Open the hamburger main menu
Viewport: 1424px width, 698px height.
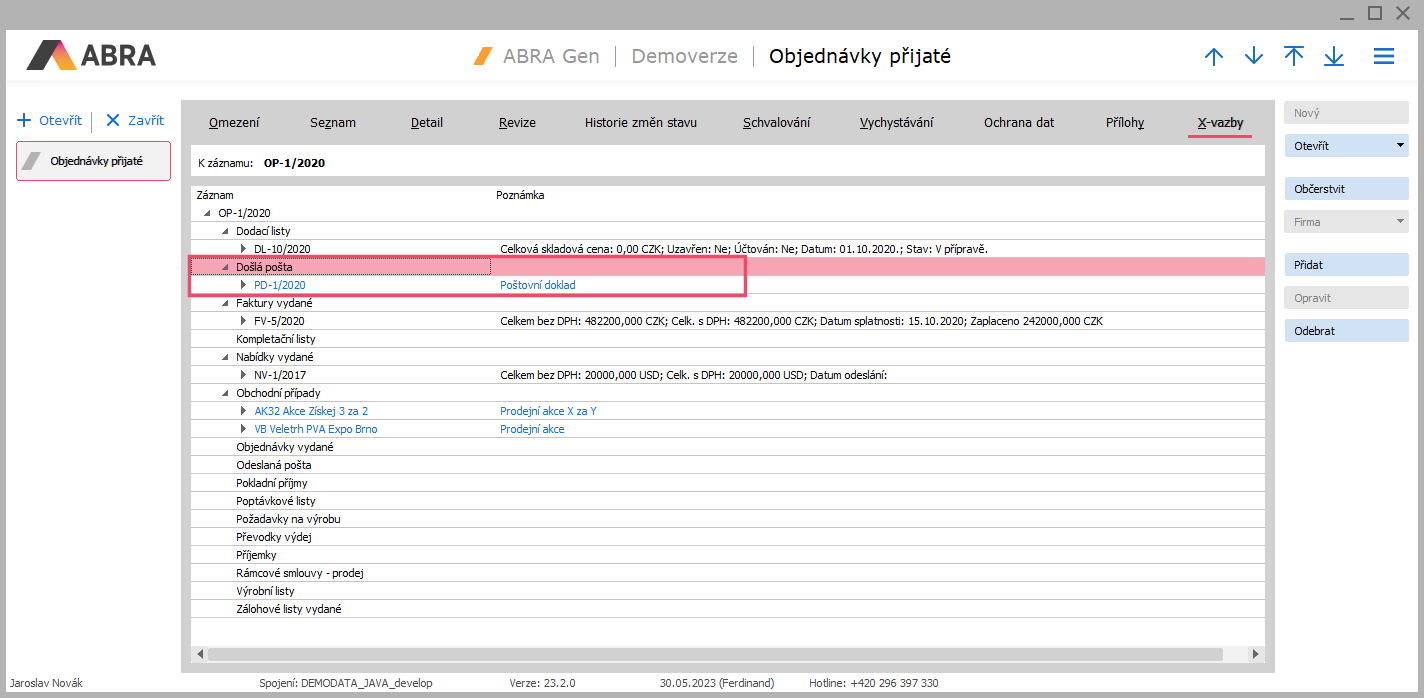[1384, 57]
